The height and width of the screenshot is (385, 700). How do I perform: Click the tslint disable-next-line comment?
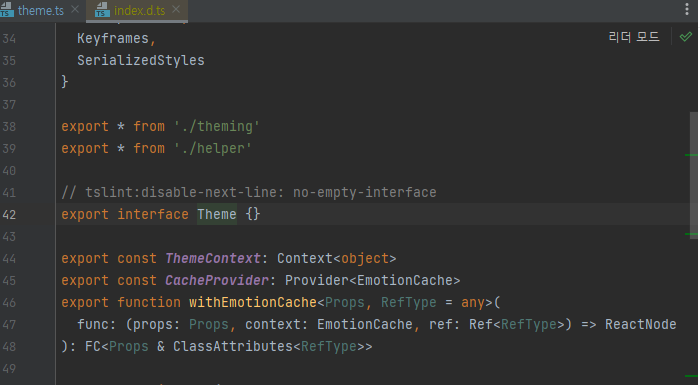coord(249,192)
